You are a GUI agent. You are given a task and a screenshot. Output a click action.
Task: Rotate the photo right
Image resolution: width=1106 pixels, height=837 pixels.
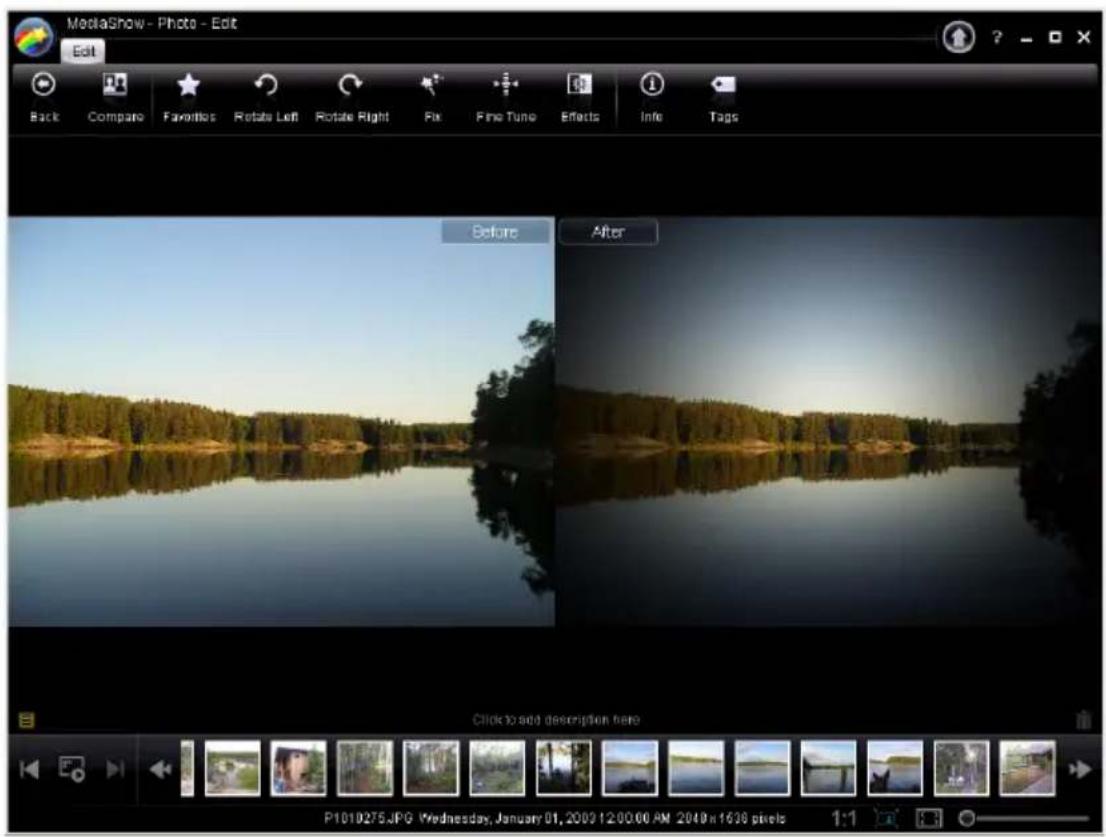[351, 97]
